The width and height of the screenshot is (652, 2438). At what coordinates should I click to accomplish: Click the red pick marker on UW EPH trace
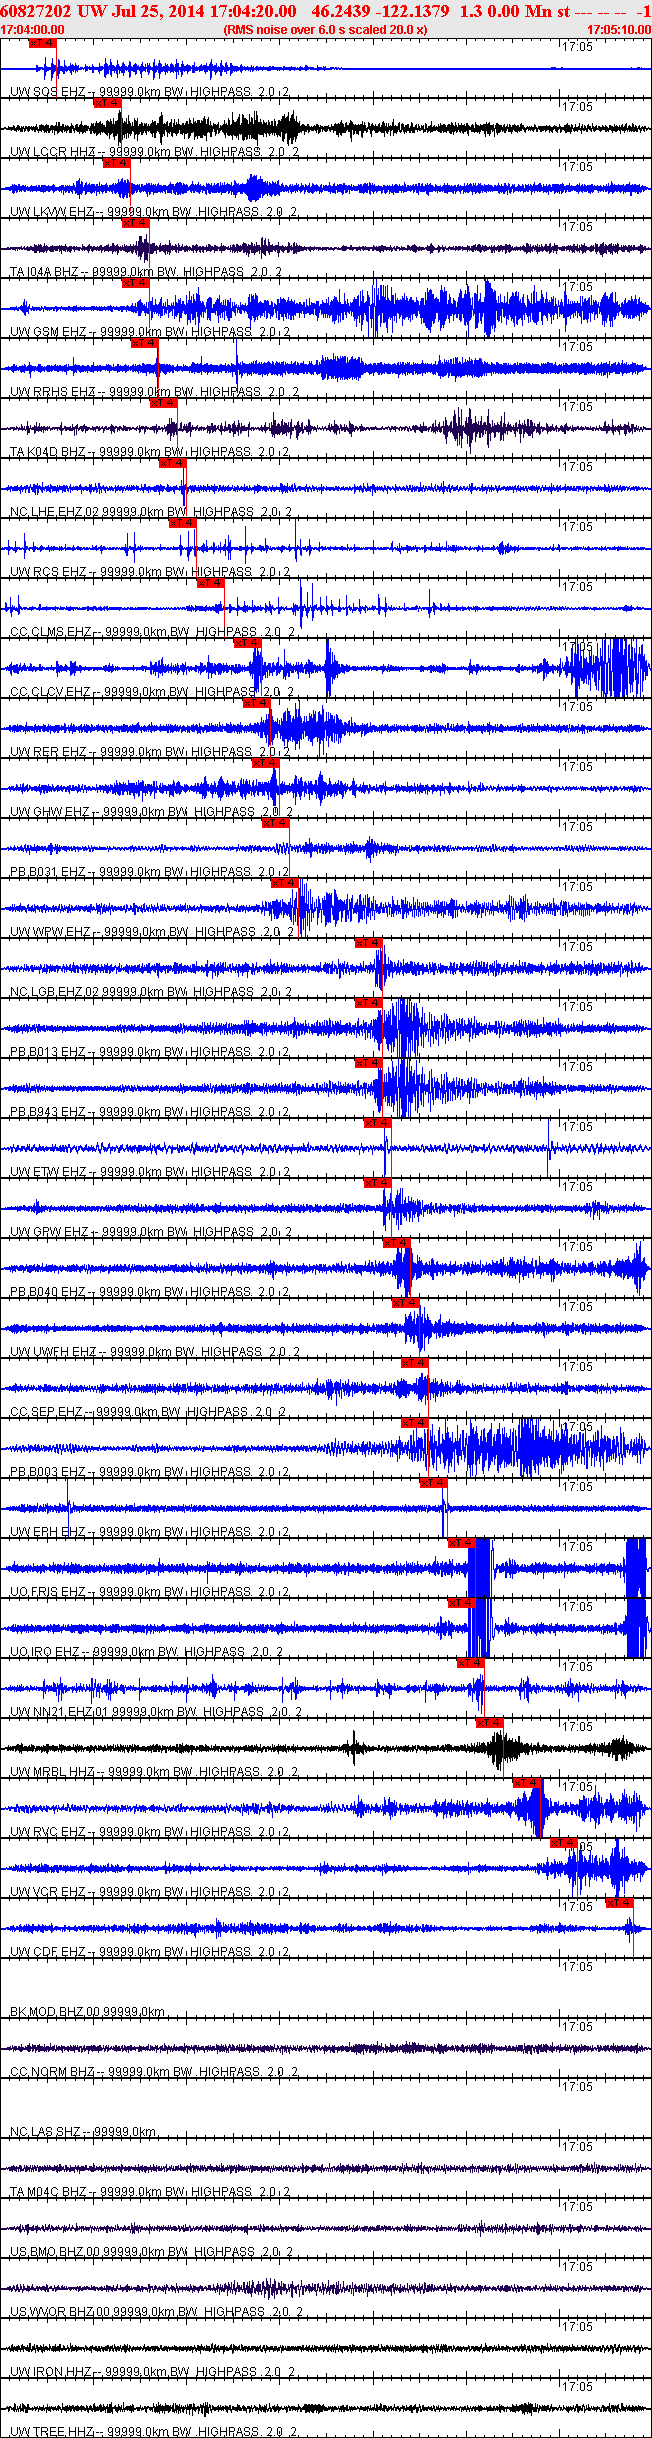coord(433,1482)
